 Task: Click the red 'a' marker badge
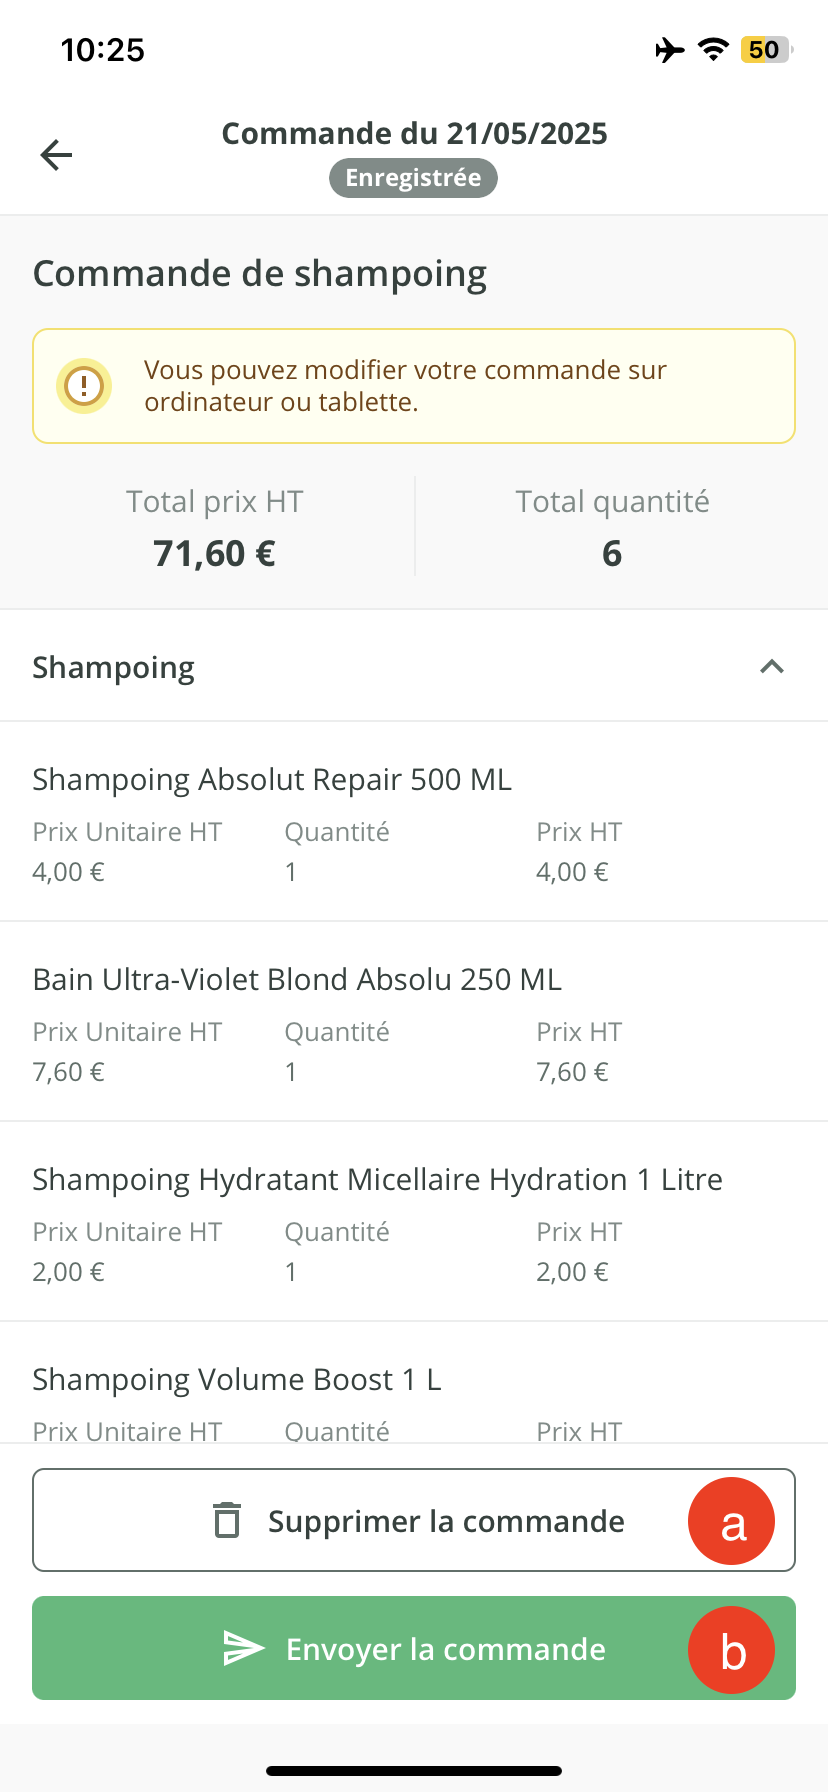(x=731, y=1521)
